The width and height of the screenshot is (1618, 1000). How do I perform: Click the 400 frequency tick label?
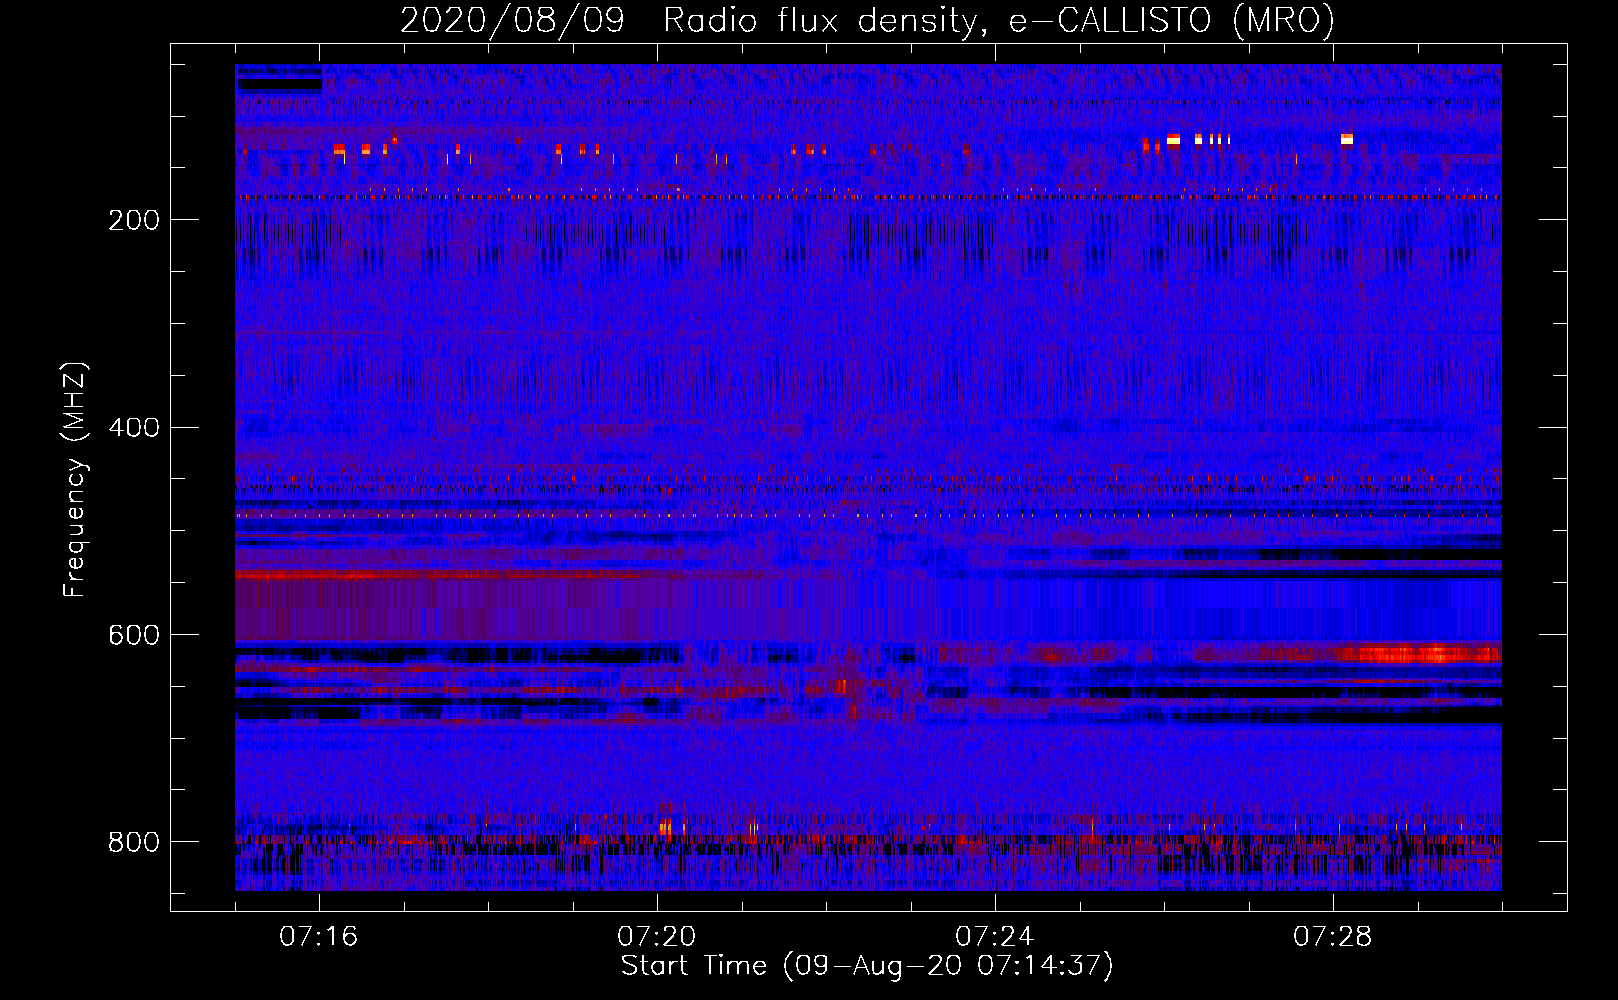tap(133, 428)
